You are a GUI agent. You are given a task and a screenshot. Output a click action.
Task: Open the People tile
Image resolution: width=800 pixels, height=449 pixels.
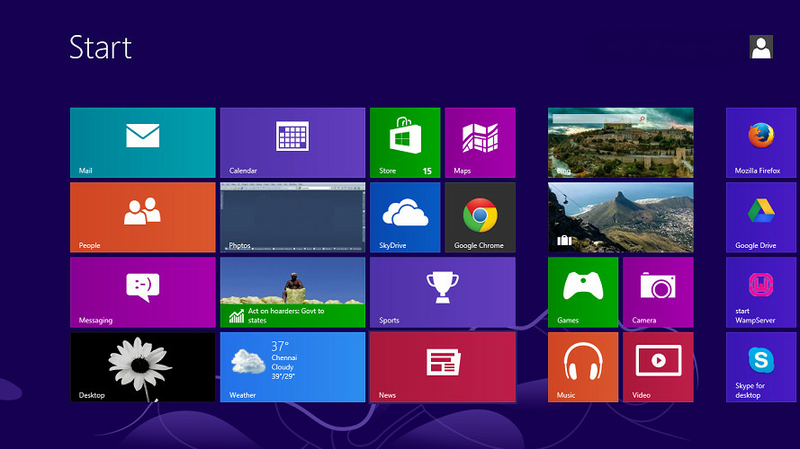click(142, 216)
